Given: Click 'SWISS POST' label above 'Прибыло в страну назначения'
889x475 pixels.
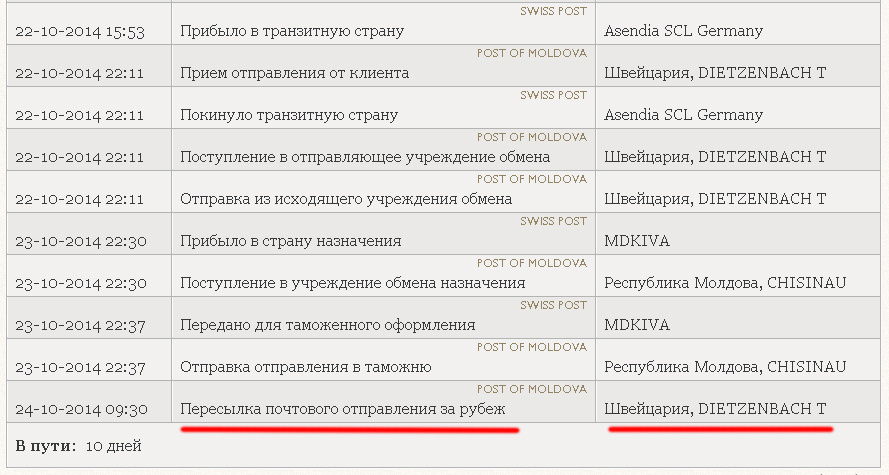Looking at the screenshot, I should (x=553, y=221).
